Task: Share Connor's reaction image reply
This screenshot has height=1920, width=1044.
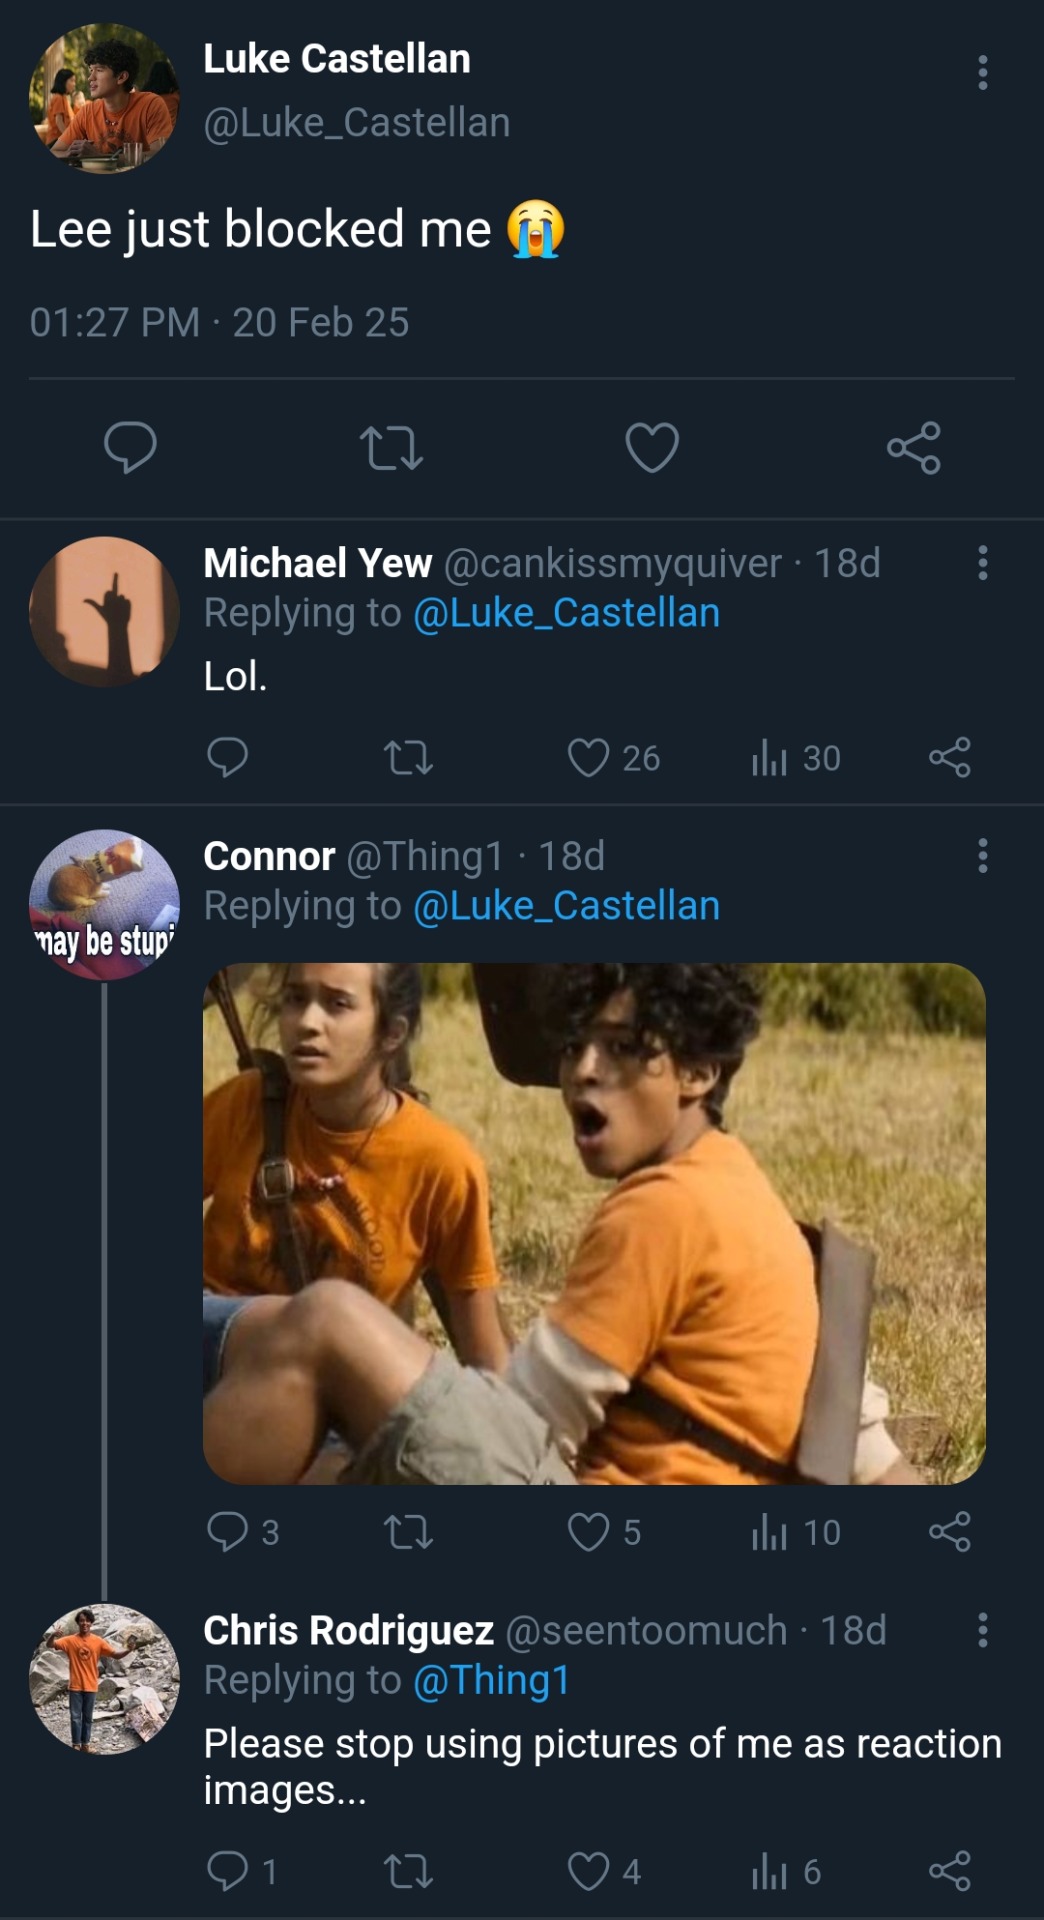Action: point(949,1532)
